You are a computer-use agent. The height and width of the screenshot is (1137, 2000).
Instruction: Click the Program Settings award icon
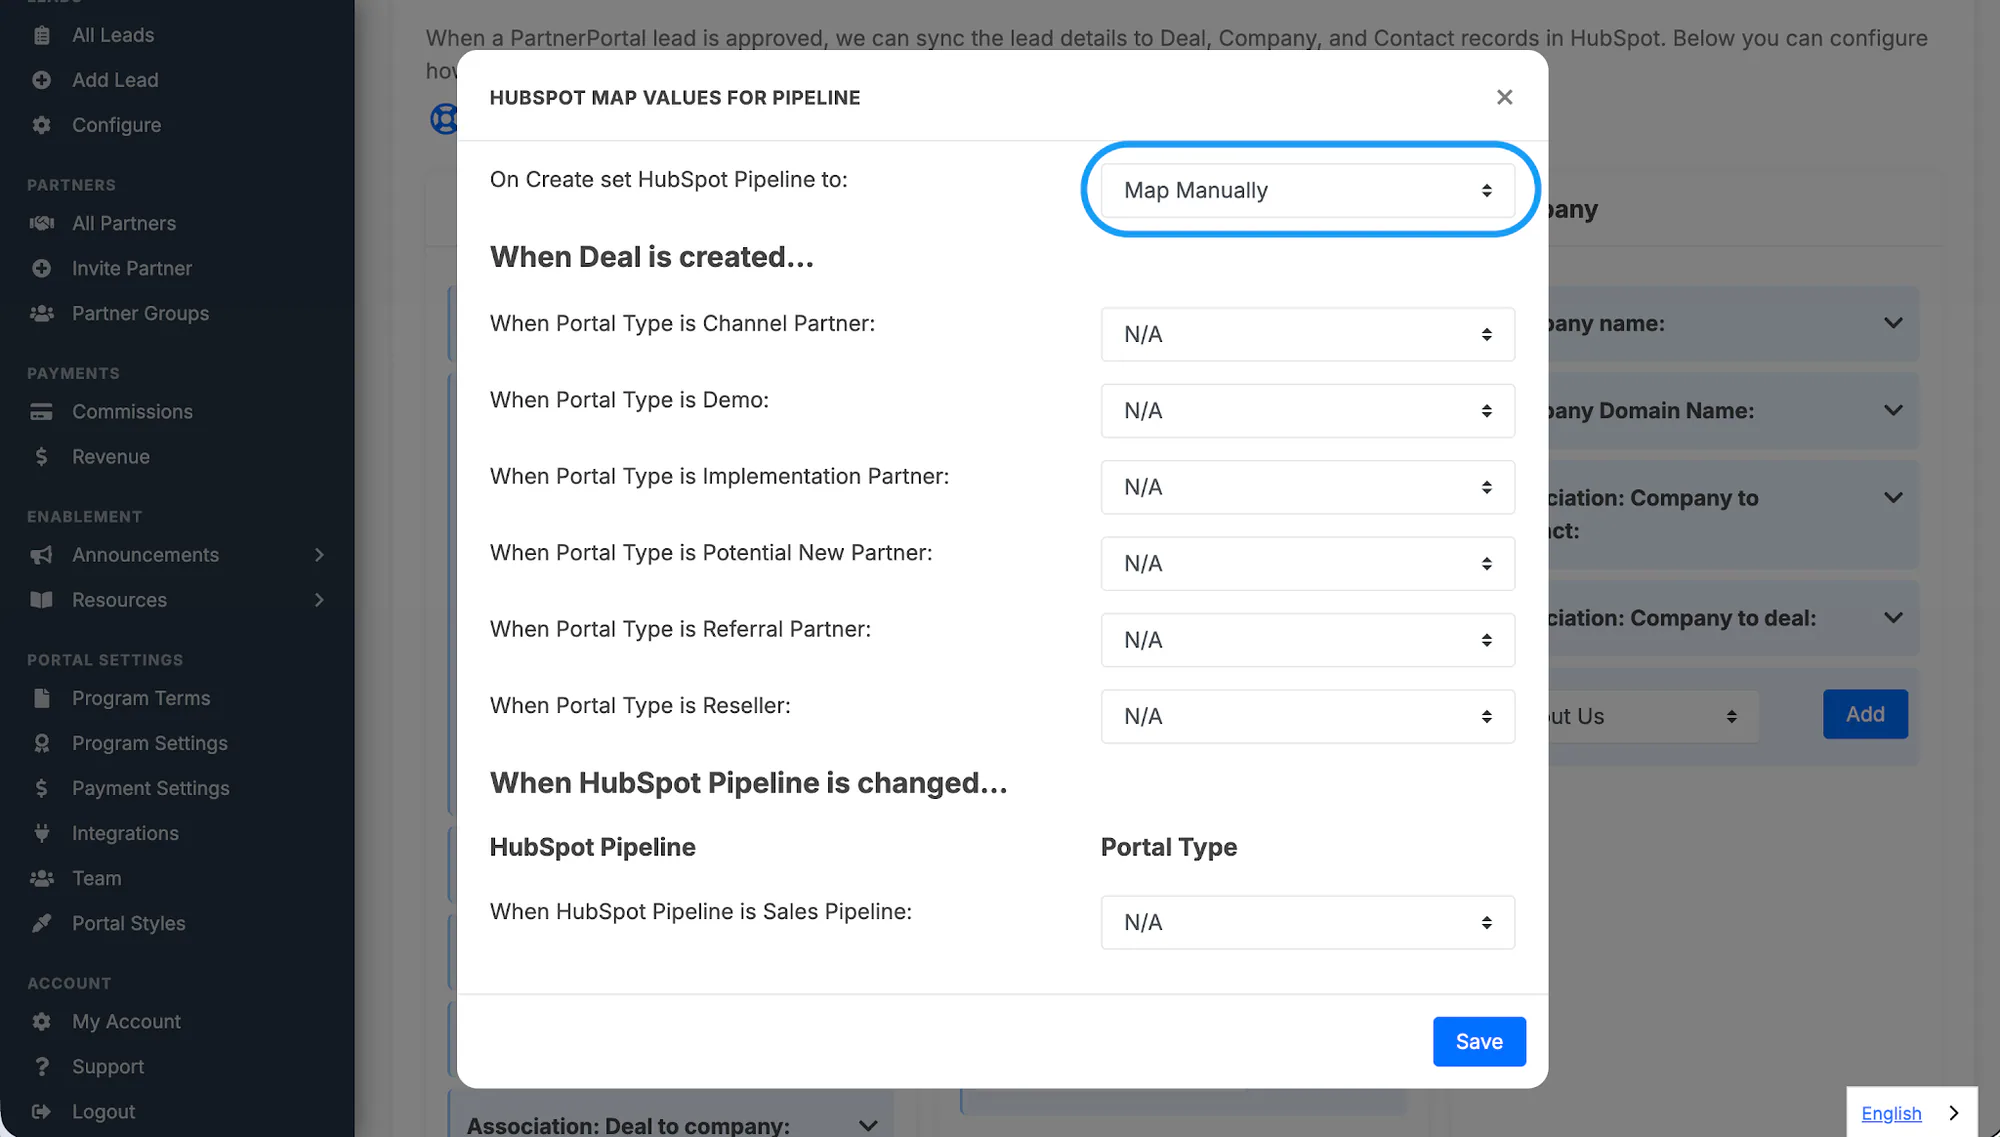point(41,743)
